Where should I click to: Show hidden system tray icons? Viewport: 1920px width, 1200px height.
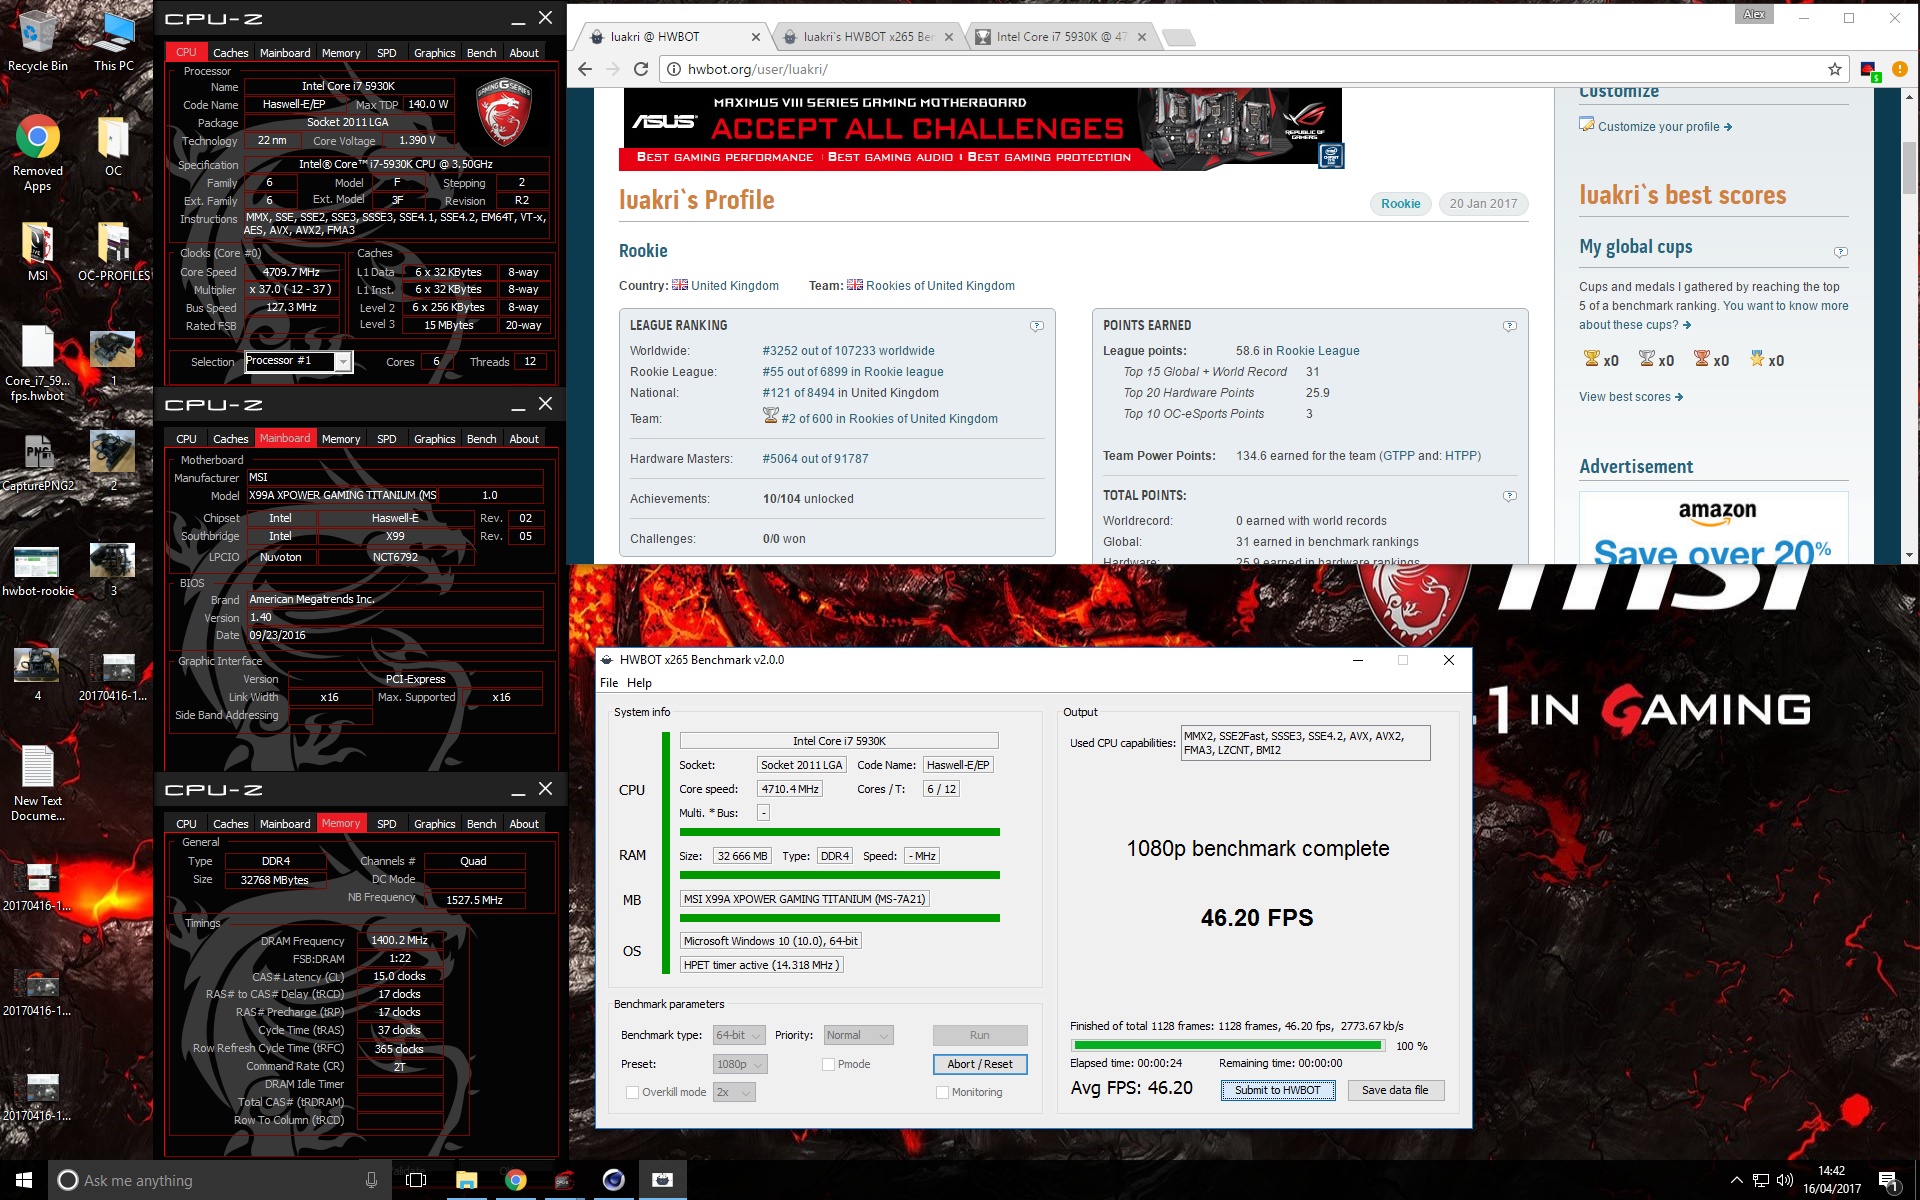[x=1736, y=1180]
